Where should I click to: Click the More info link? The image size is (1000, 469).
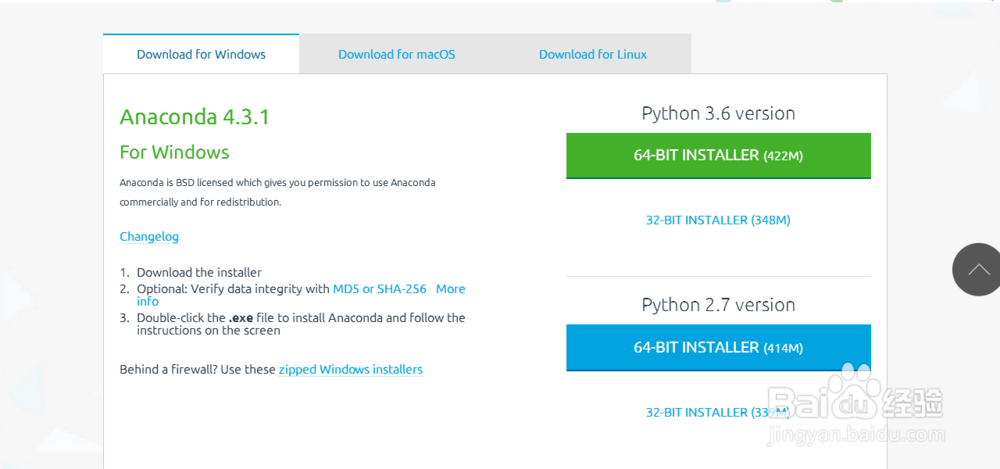(450, 289)
